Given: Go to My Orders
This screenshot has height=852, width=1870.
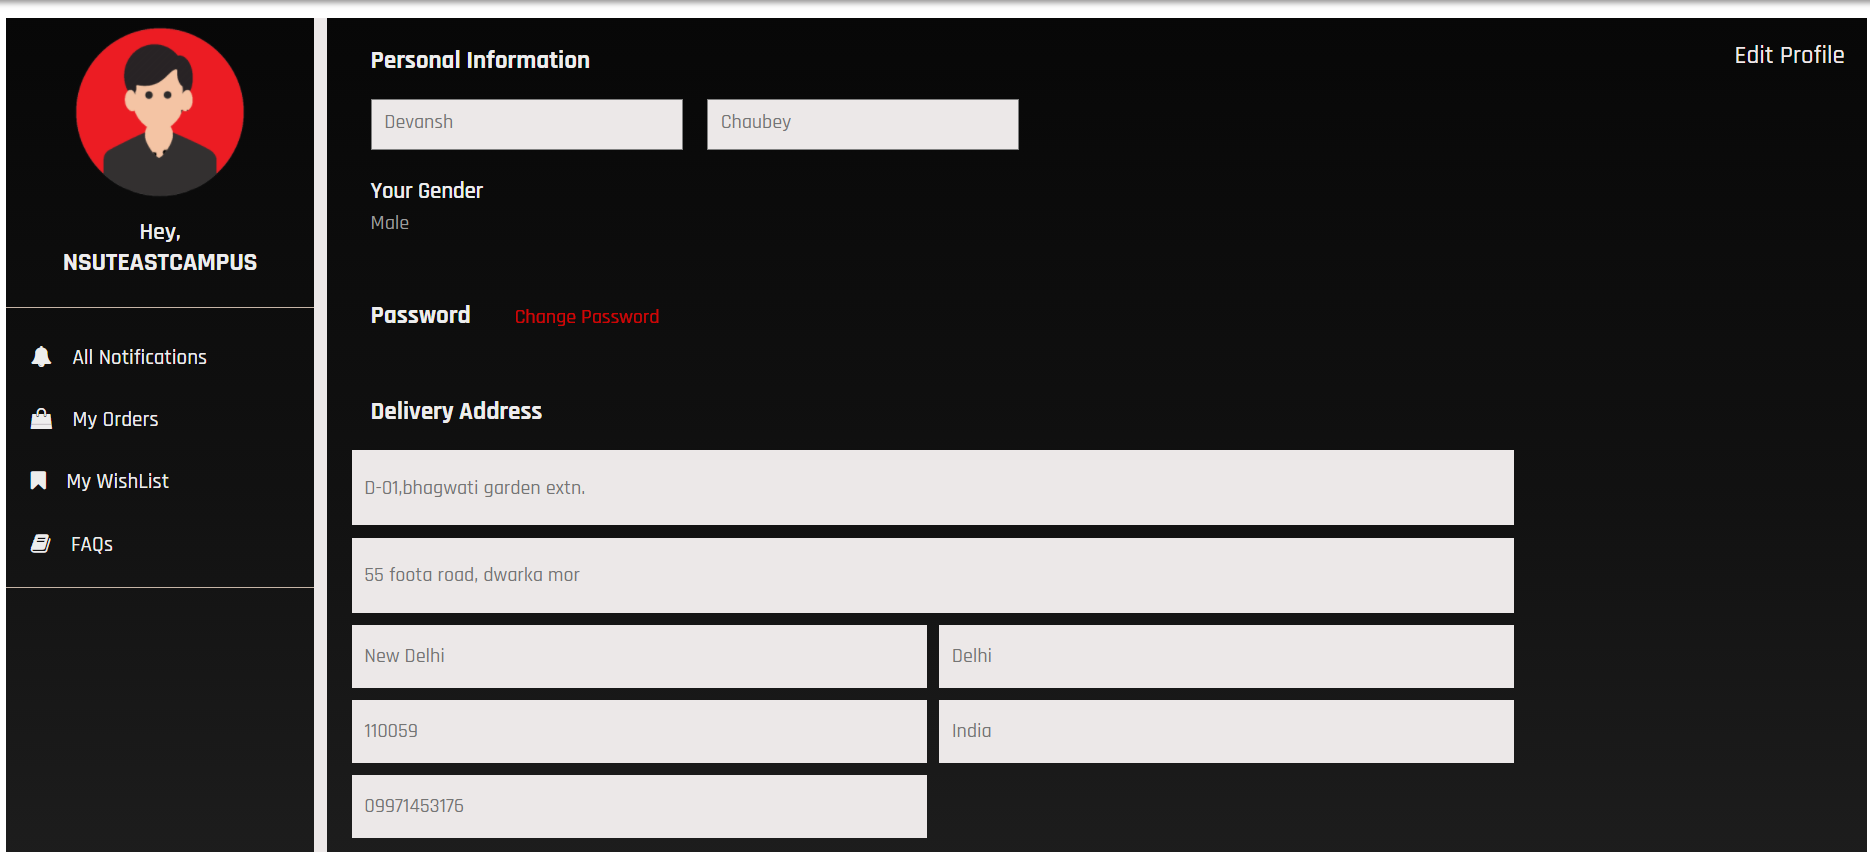Looking at the screenshot, I should (x=115, y=419).
